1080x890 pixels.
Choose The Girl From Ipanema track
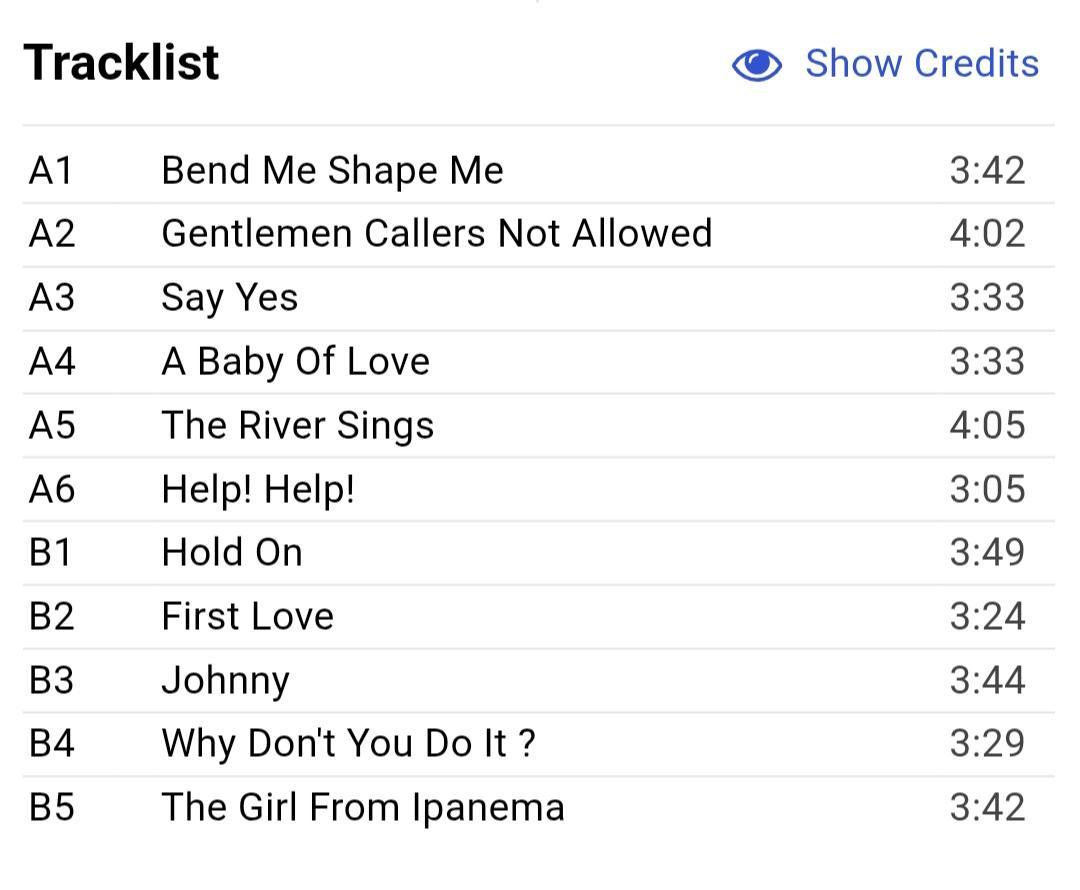363,807
